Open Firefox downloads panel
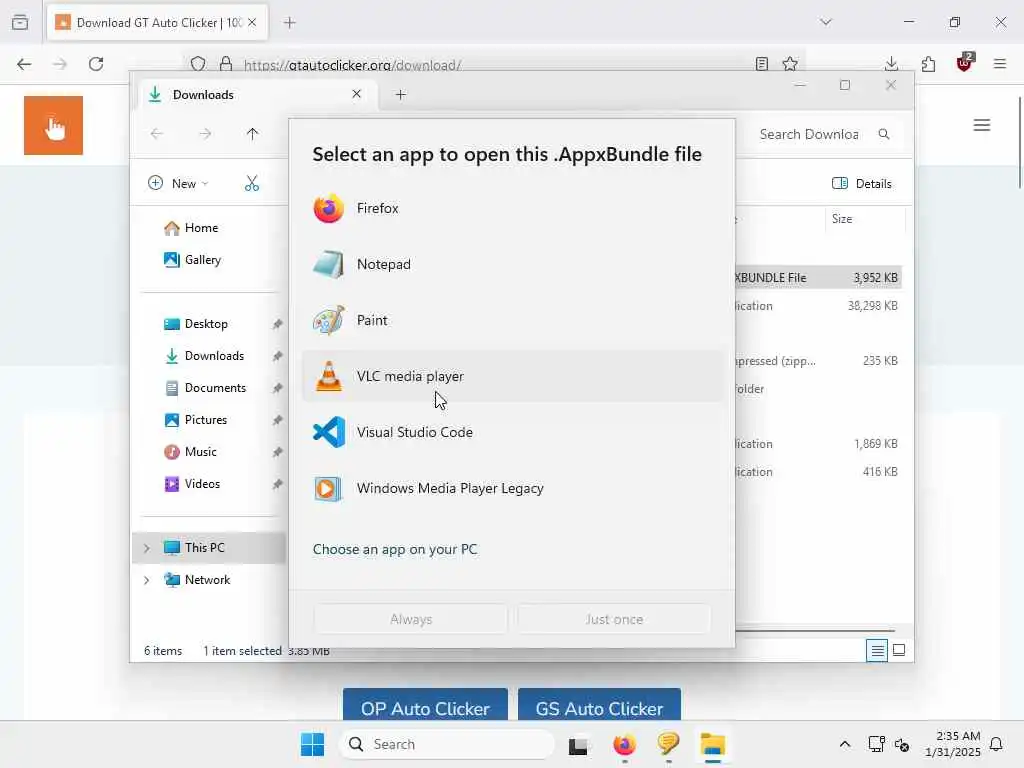The image size is (1024, 768). point(891,64)
